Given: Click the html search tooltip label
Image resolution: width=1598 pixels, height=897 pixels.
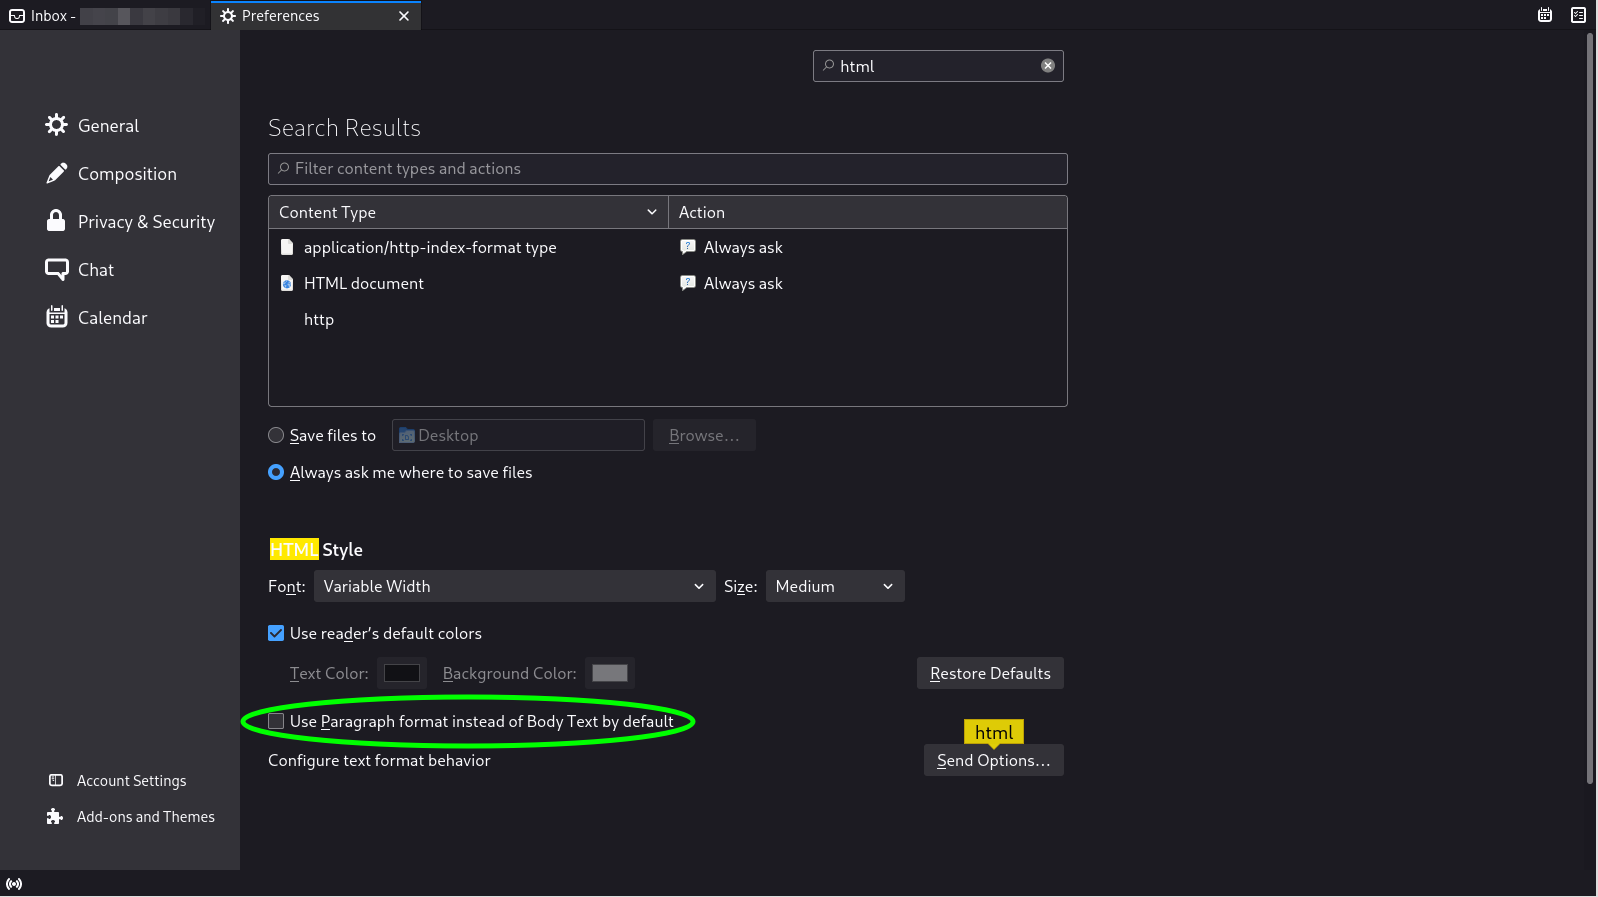Looking at the screenshot, I should (994, 732).
